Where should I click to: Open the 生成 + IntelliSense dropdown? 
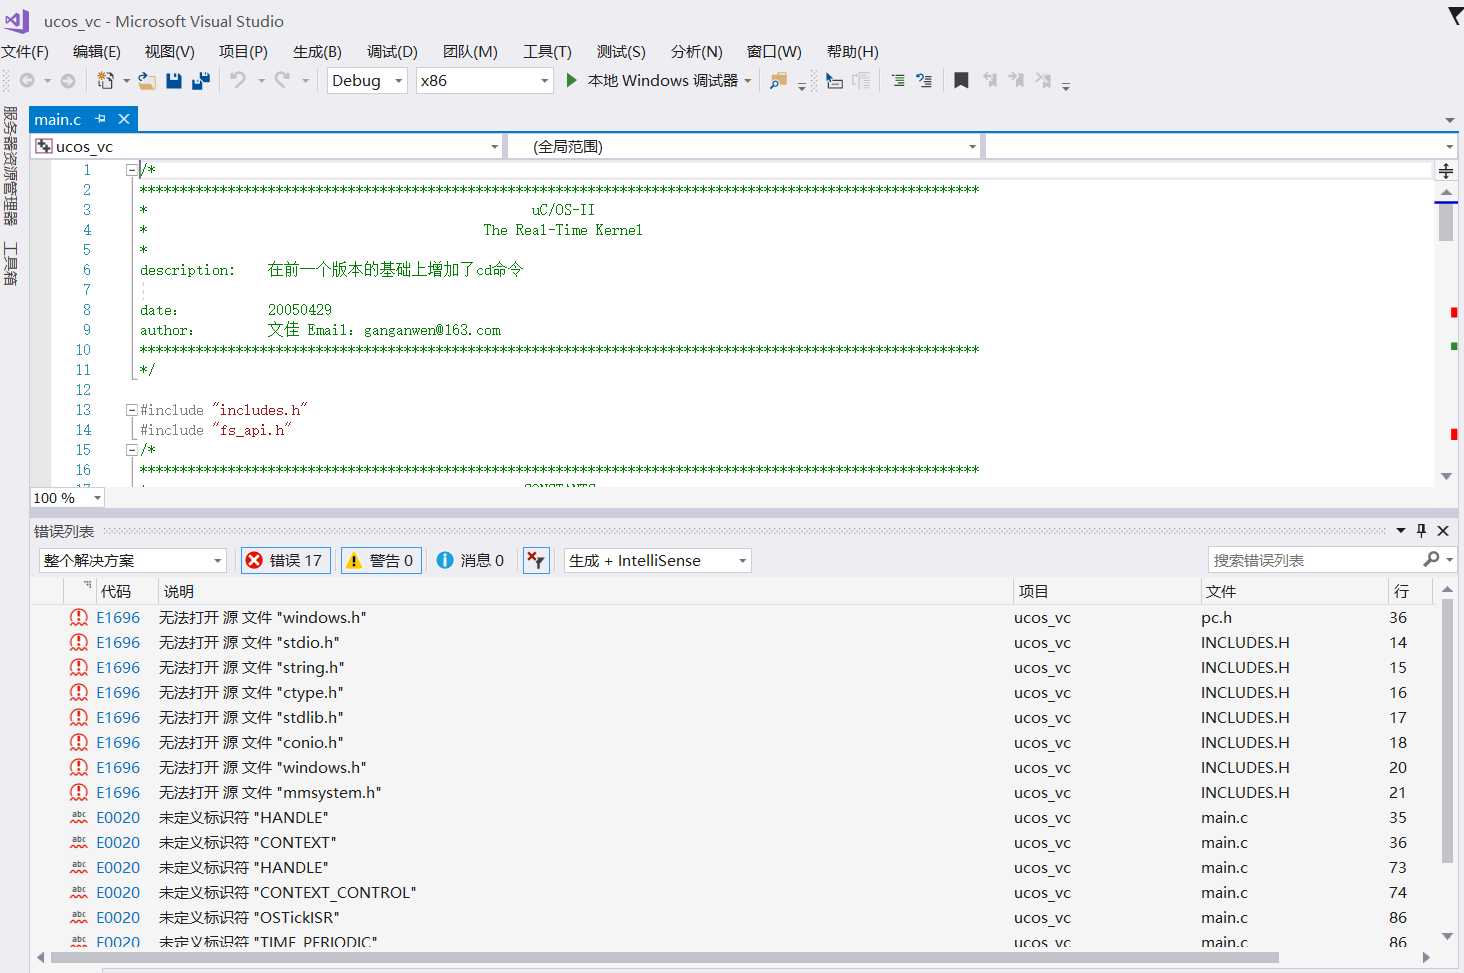[x=657, y=560]
